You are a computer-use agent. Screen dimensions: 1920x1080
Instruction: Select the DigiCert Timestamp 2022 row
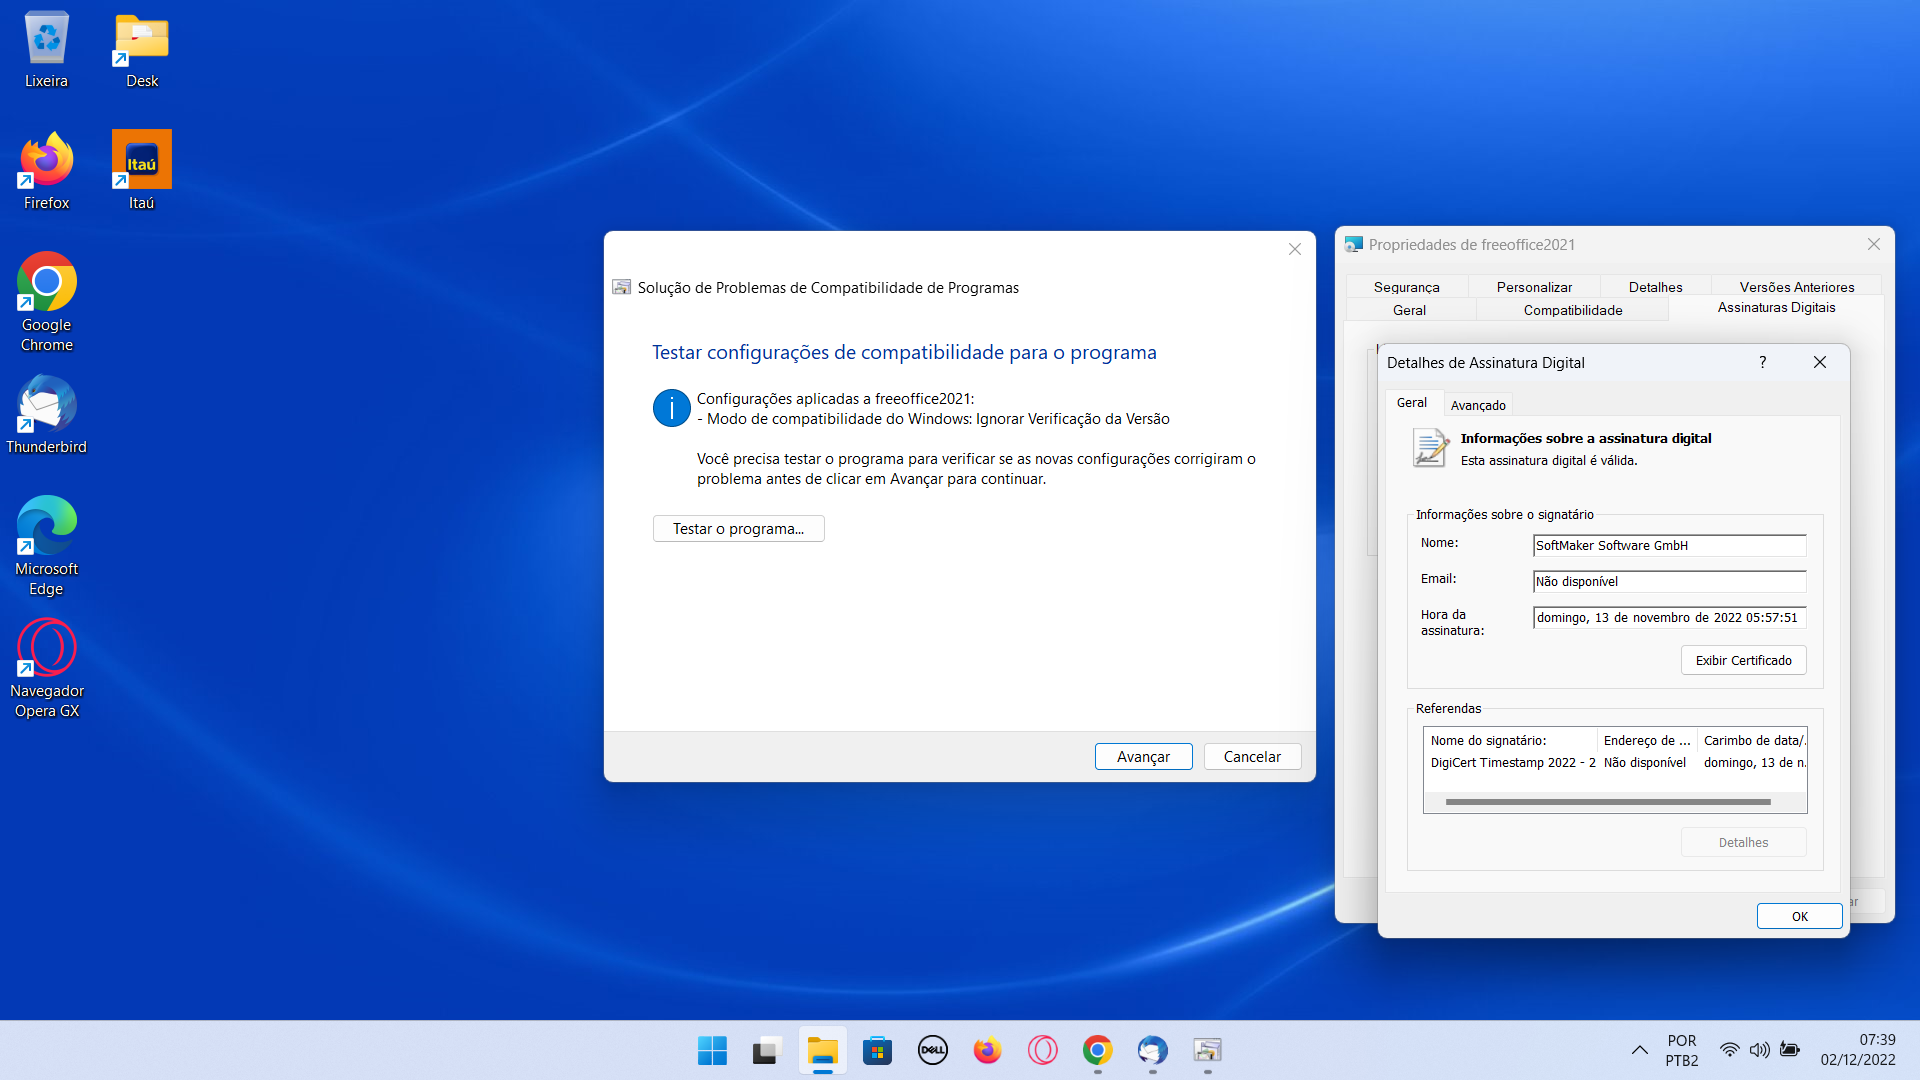click(x=1512, y=763)
